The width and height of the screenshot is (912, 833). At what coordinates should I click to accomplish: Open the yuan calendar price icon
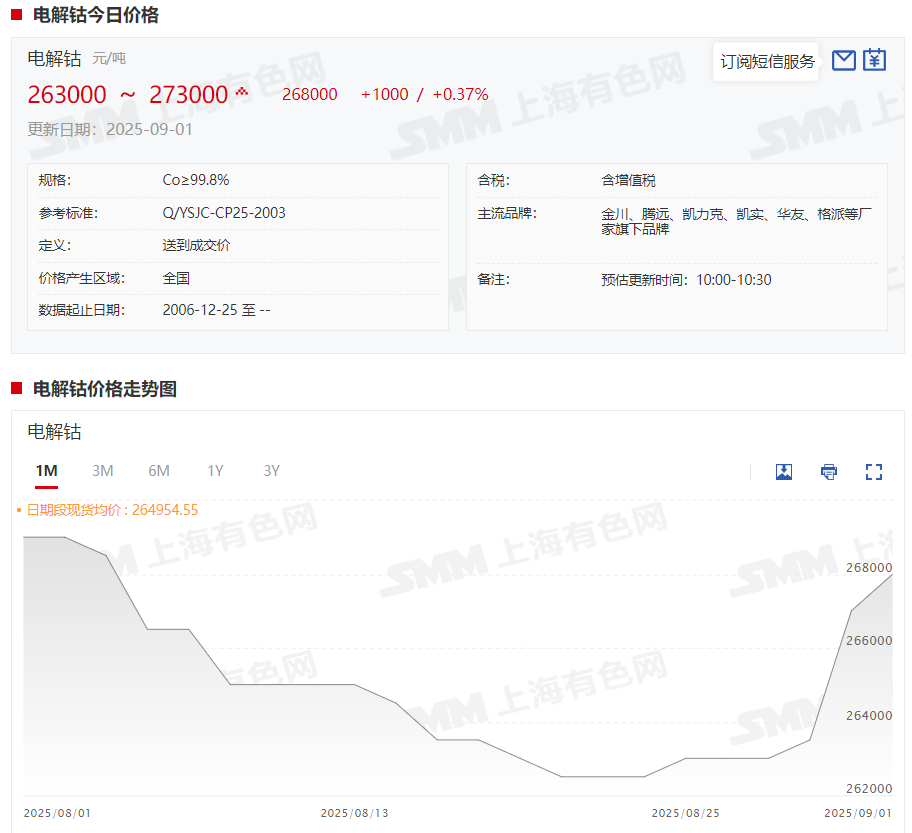[x=875, y=60]
